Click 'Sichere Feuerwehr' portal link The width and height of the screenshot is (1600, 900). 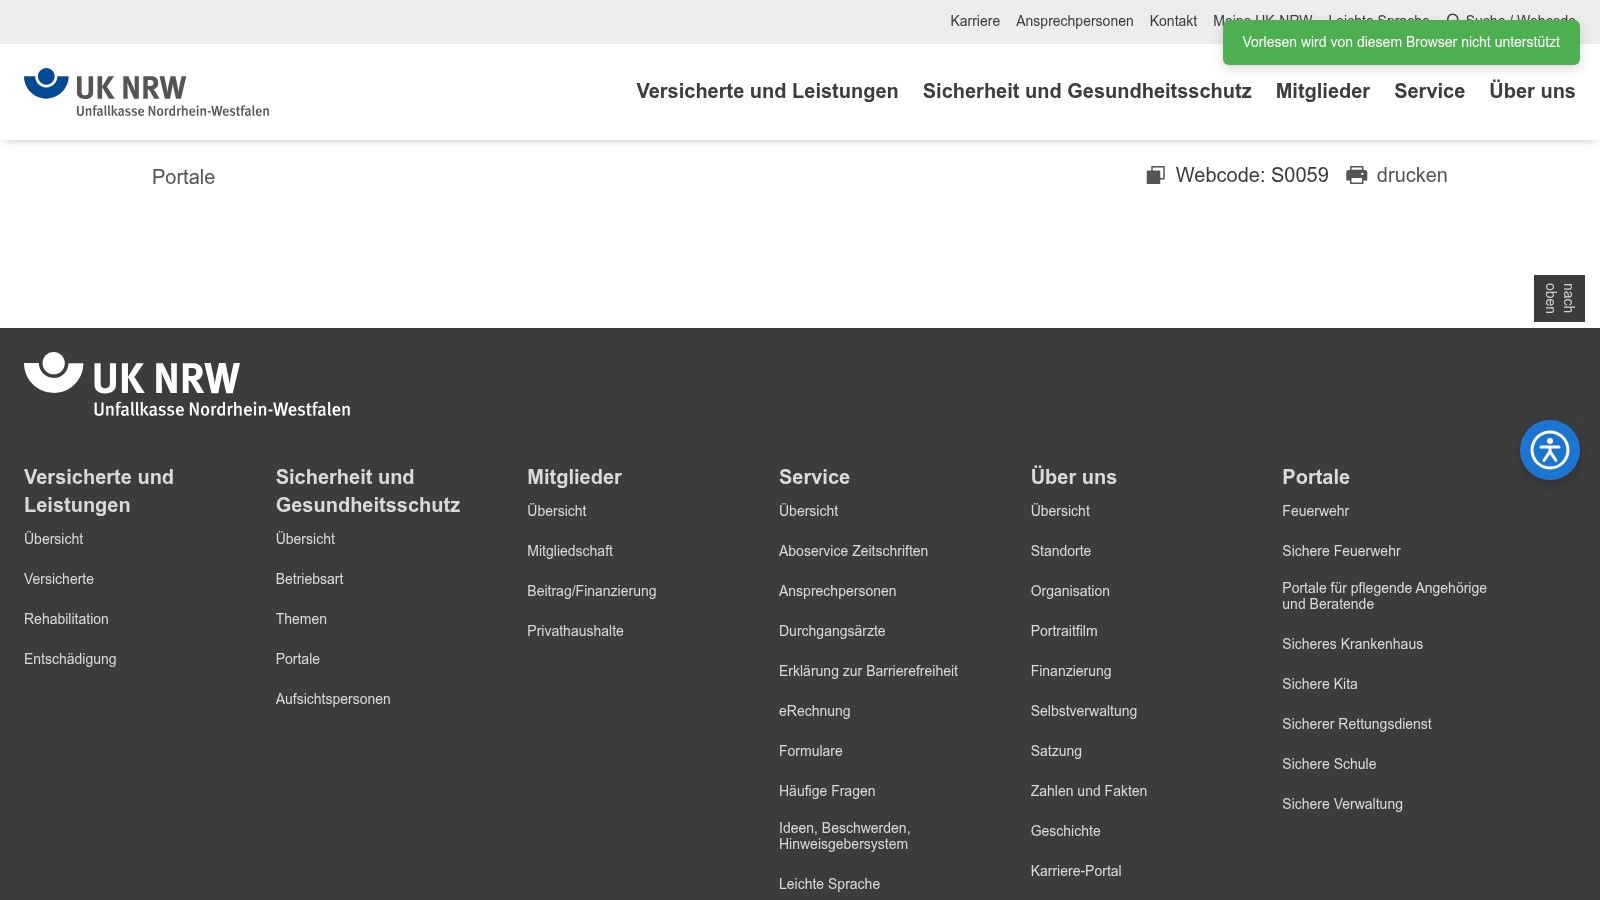click(1341, 551)
